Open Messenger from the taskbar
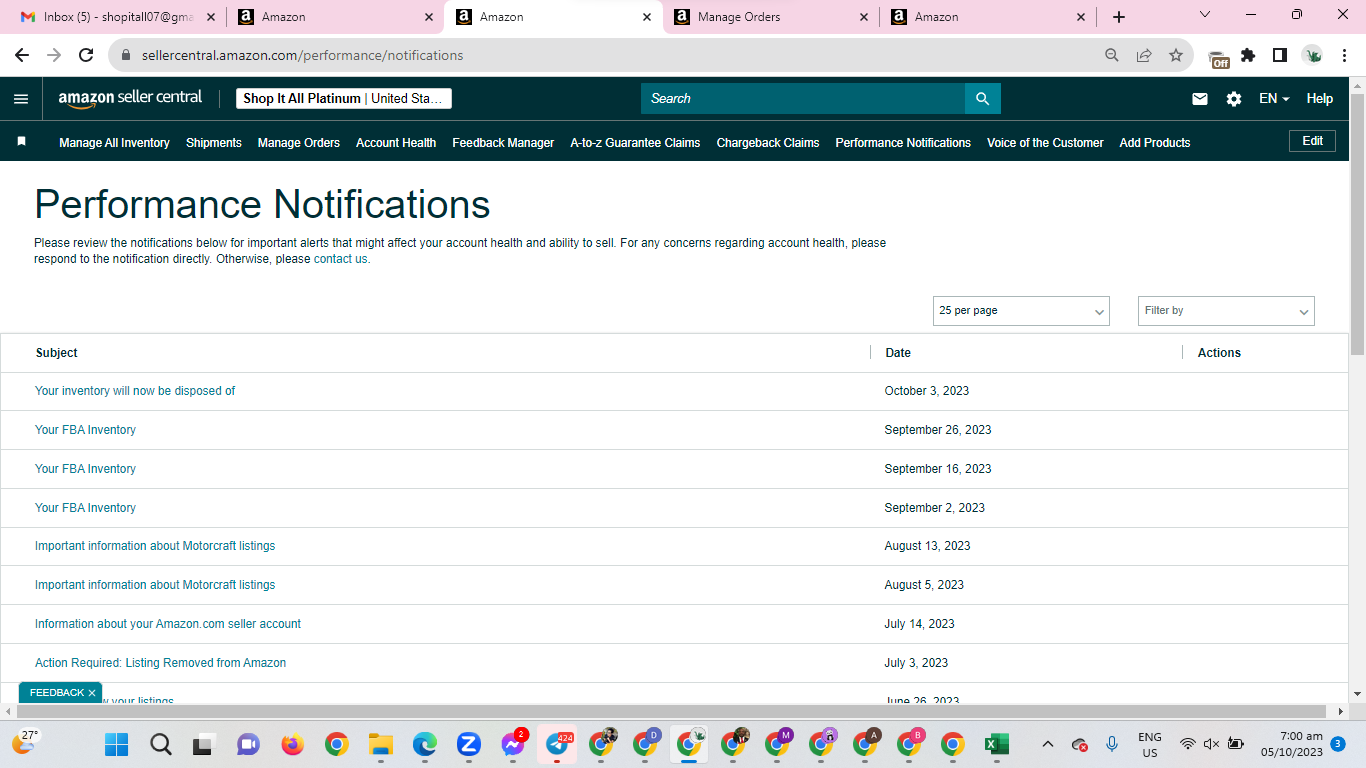Image resolution: width=1366 pixels, height=768 pixels. click(513, 744)
